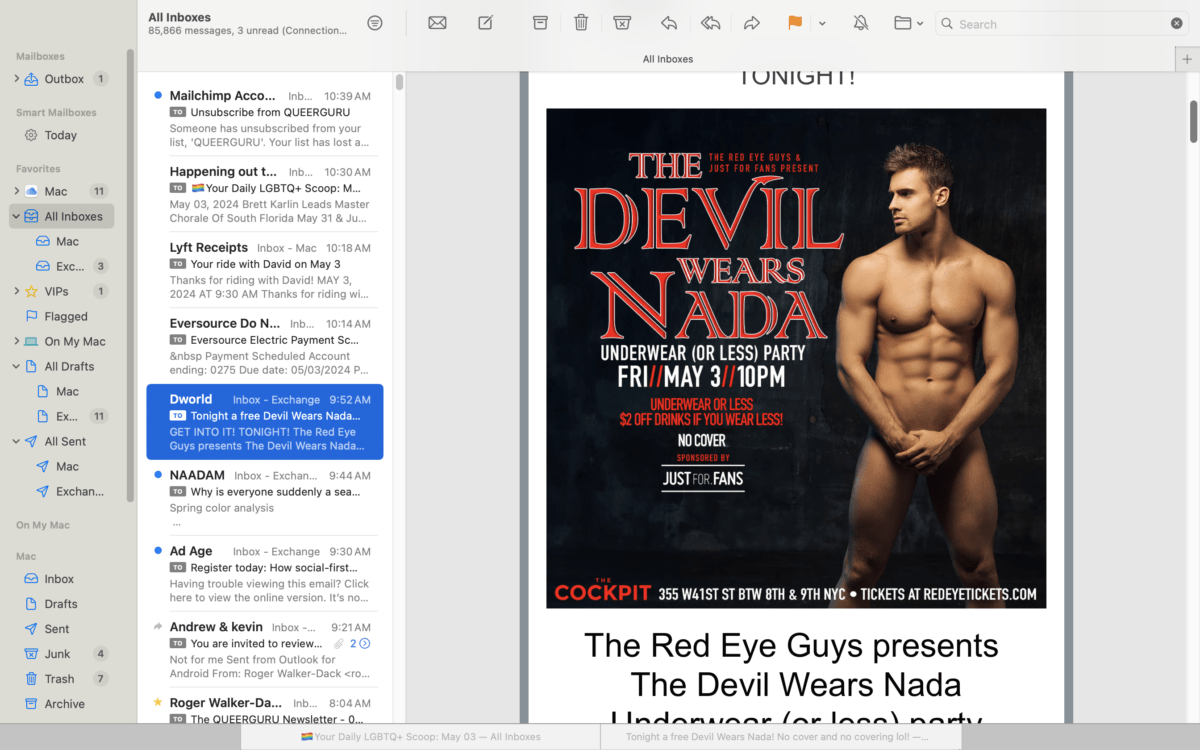Image resolution: width=1200 pixels, height=750 pixels.
Task: Open the Junk mailbox with 4 items
Action: tap(57, 654)
